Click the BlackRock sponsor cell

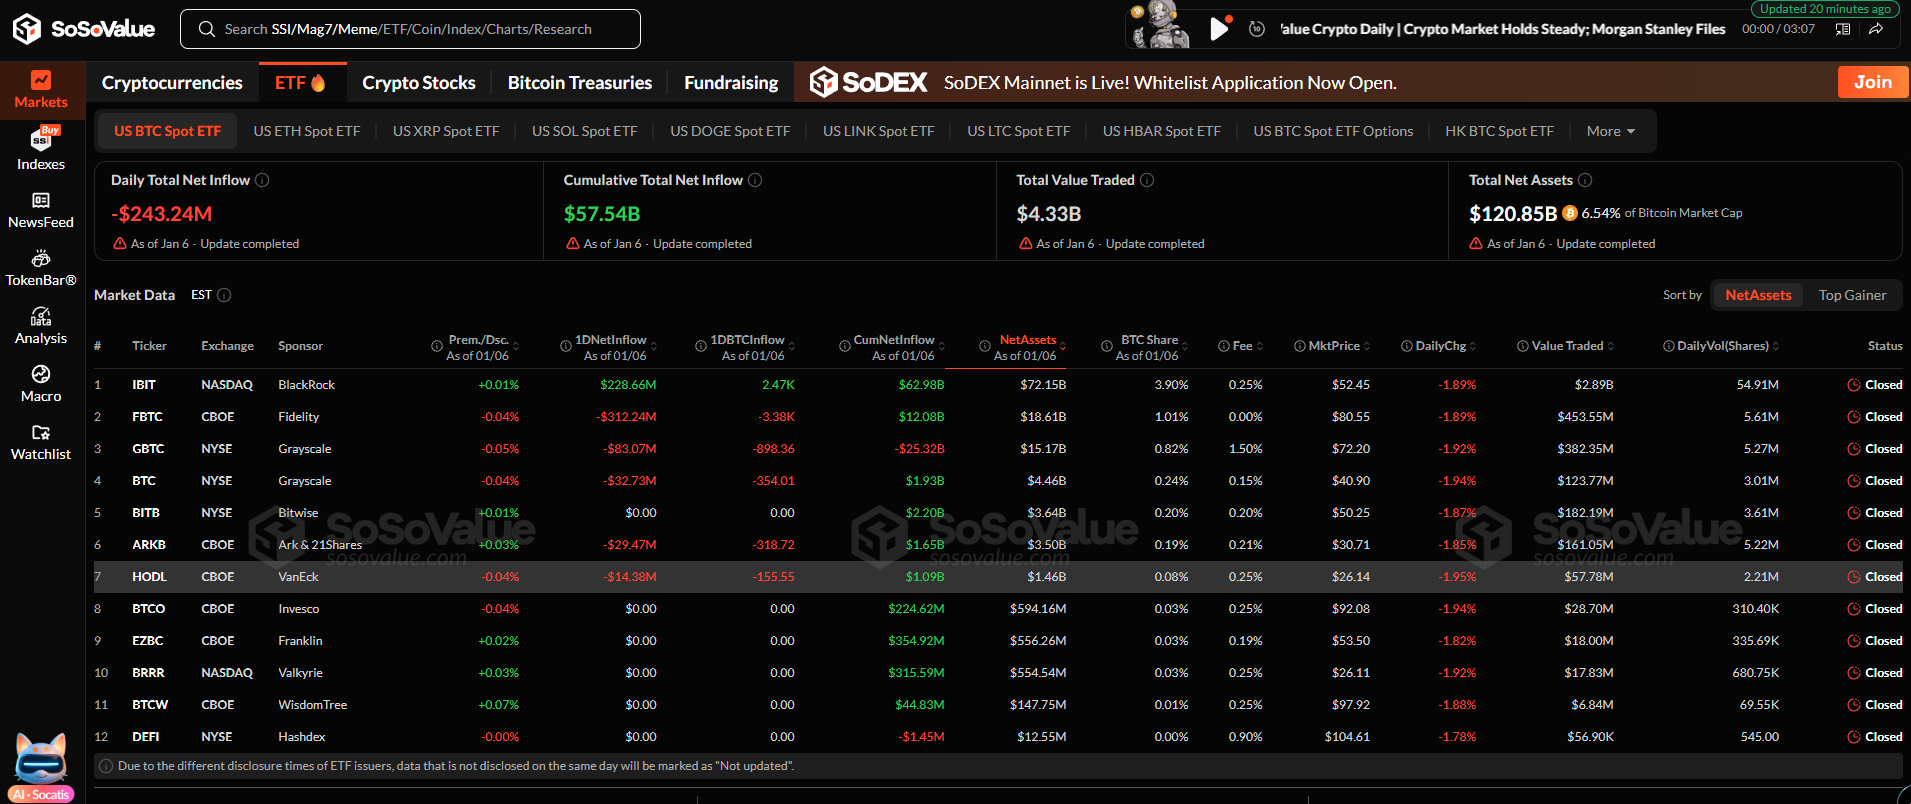[307, 385]
